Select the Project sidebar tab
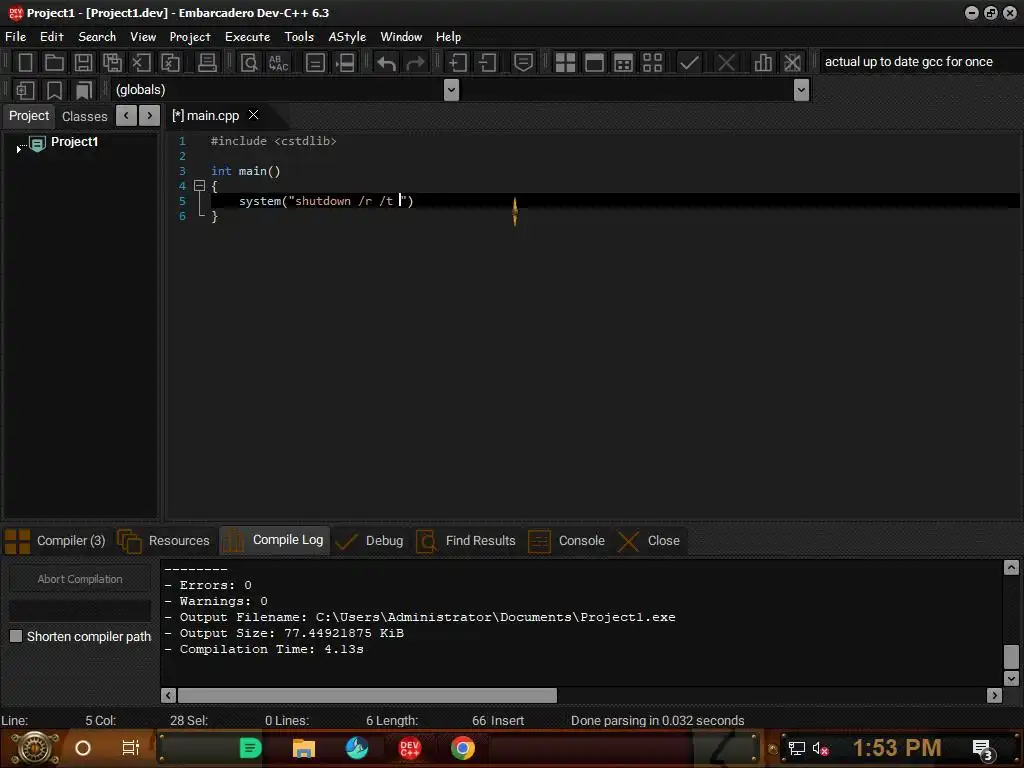 tap(29, 116)
